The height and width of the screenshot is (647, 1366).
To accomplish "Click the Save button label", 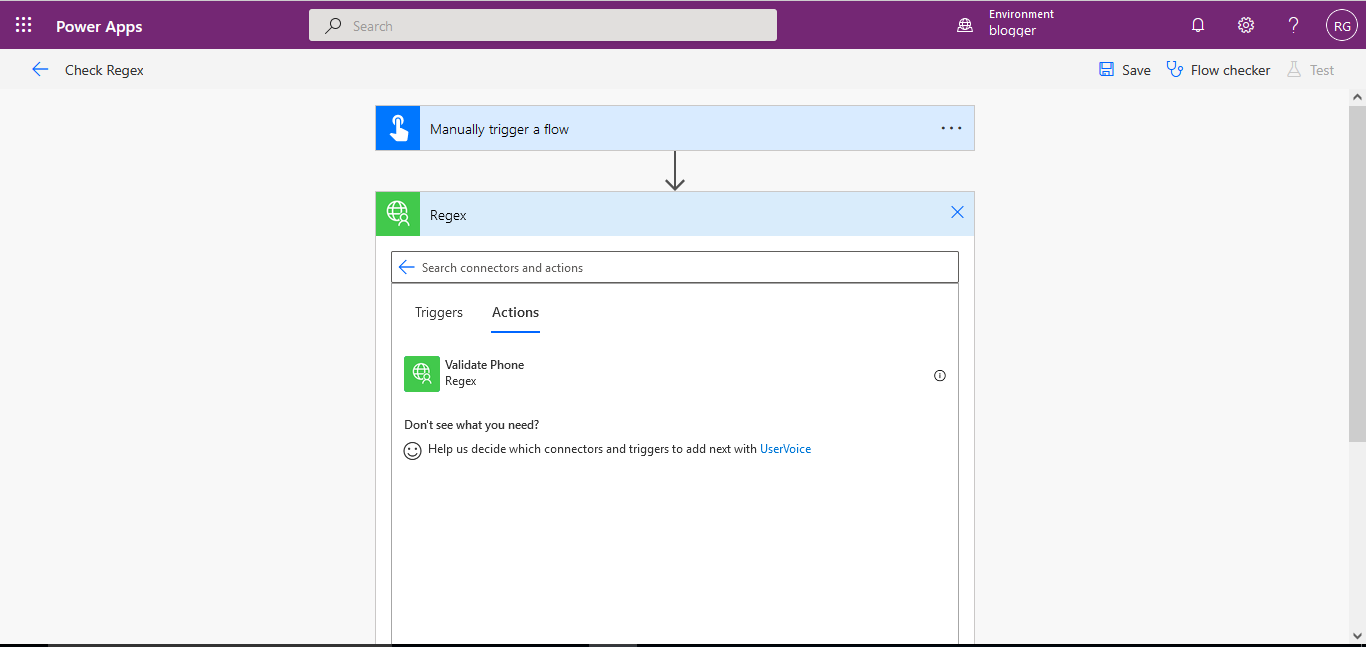I will (1136, 70).
